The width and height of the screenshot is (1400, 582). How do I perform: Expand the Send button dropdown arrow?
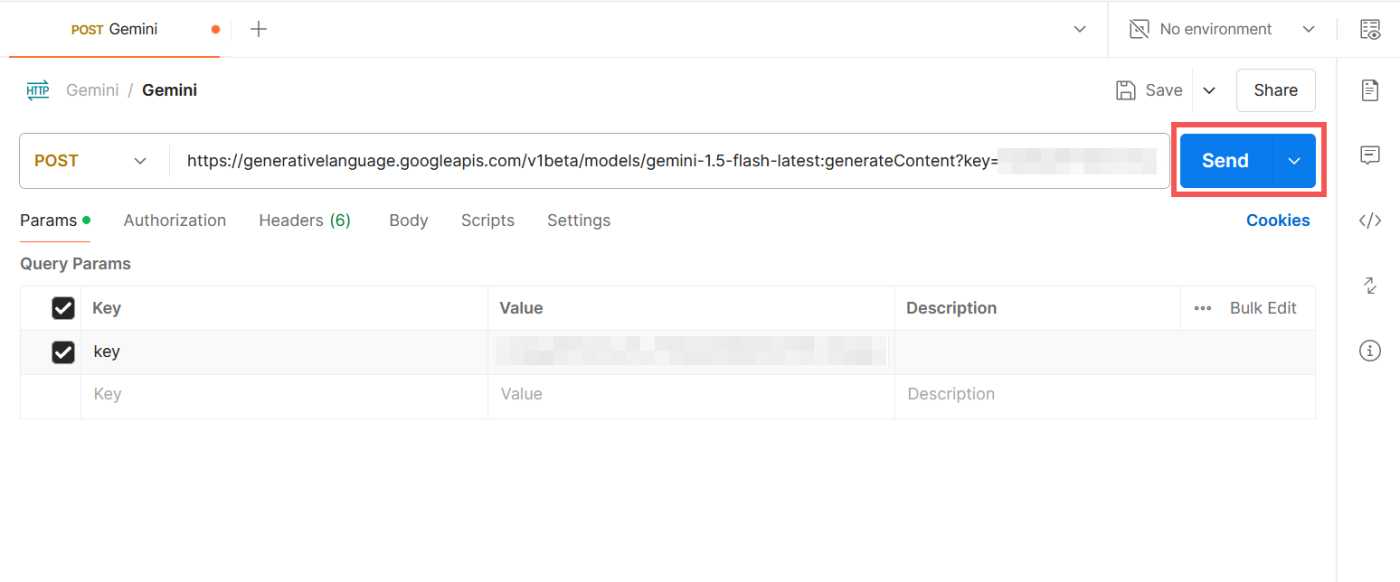tap(1294, 160)
